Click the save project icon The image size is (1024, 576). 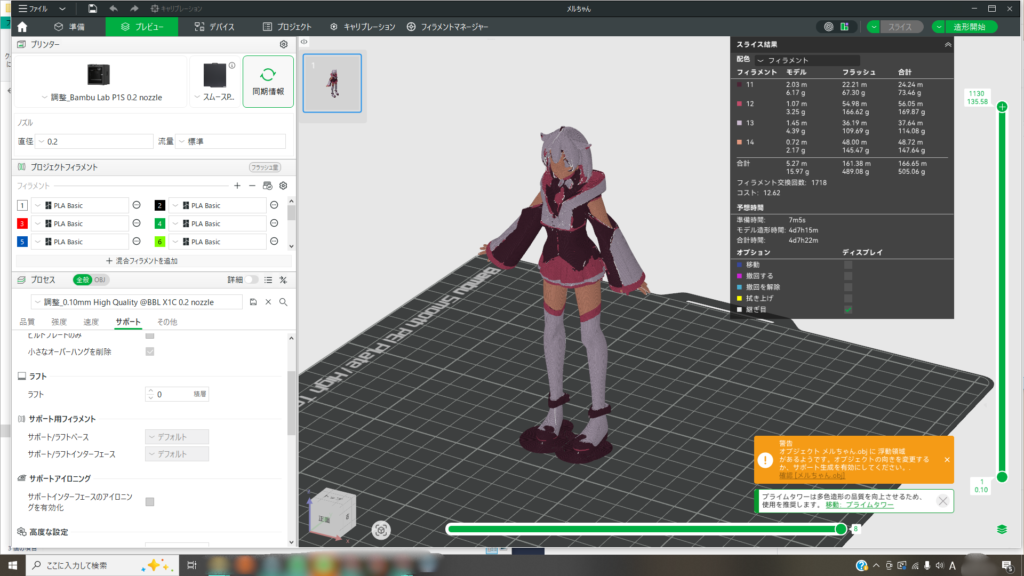click(x=92, y=8)
